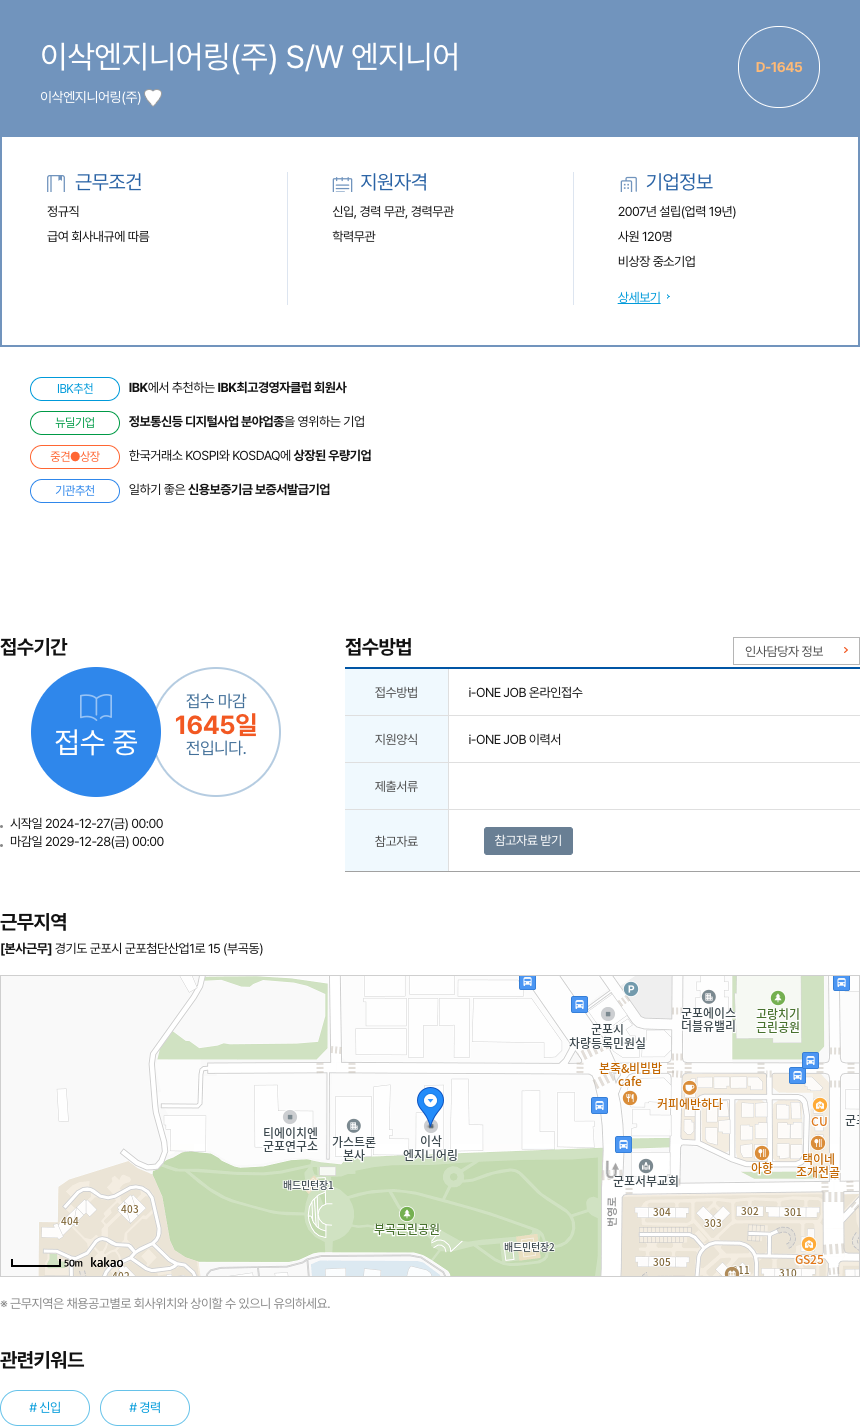Click the IBK추천 badge
Viewport: 860px width, 1427px height.
[x=75, y=388]
